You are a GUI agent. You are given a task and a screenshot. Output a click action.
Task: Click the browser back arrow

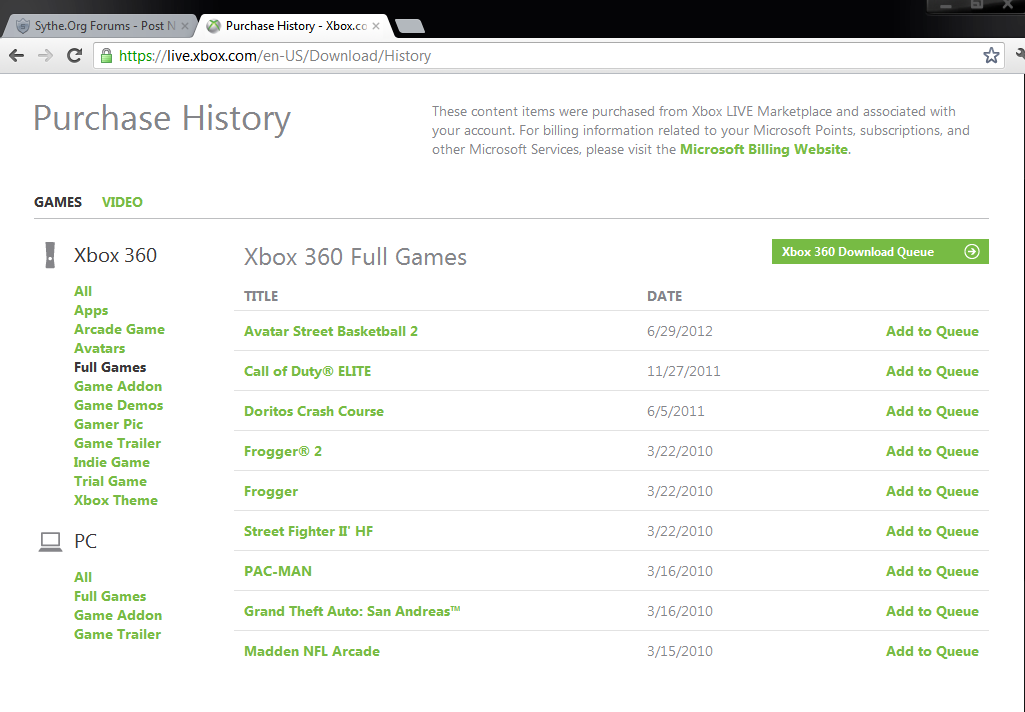(x=16, y=56)
